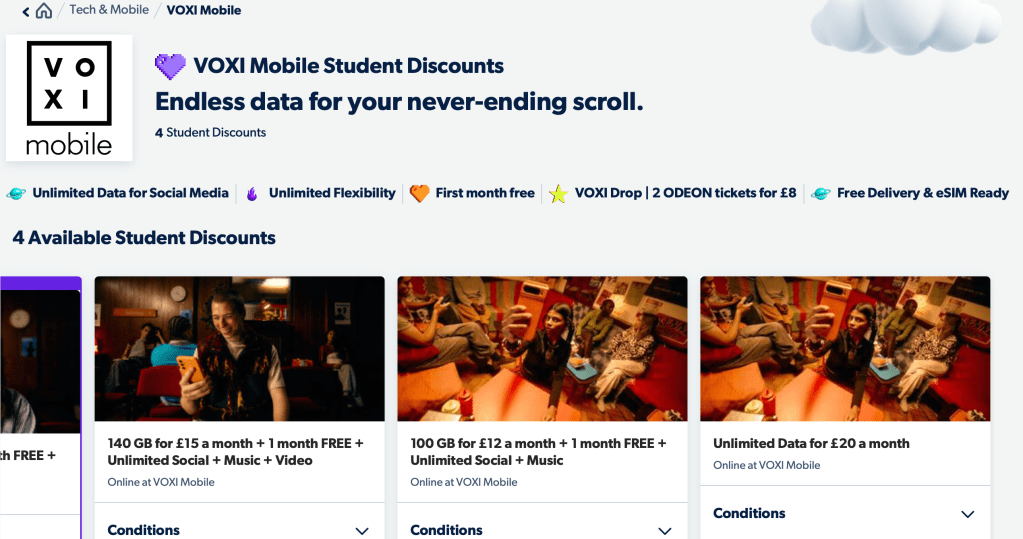The image size is (1023, 539).
Task: Click the Unlimited Data deal thumbnail image
Action: 845,348
